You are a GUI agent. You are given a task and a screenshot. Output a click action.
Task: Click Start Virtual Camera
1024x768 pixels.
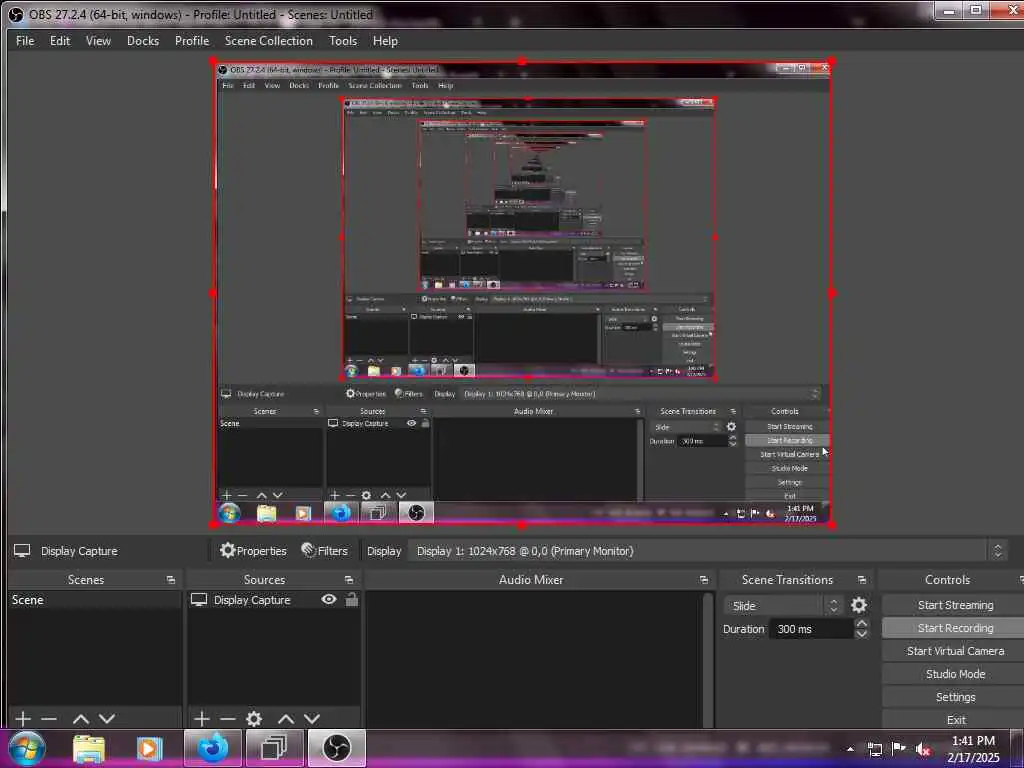tap(955, 650)
